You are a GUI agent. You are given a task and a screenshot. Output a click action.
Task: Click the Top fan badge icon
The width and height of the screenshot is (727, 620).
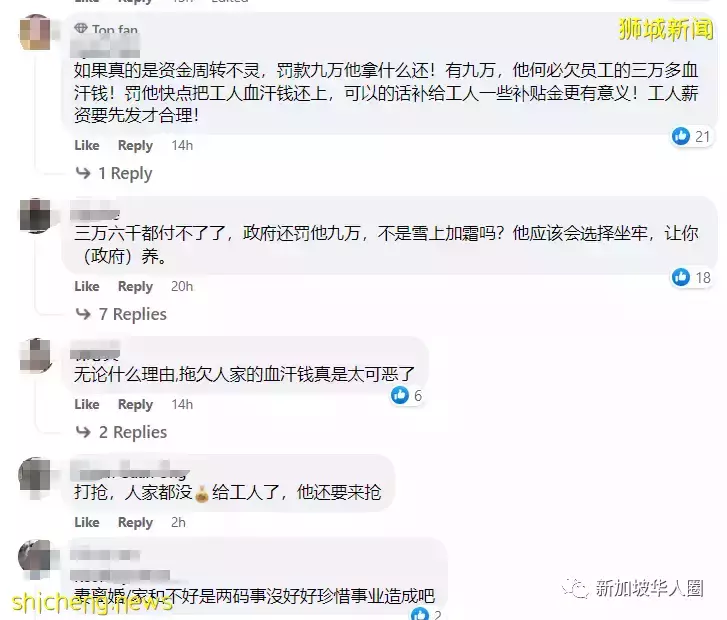81,28
